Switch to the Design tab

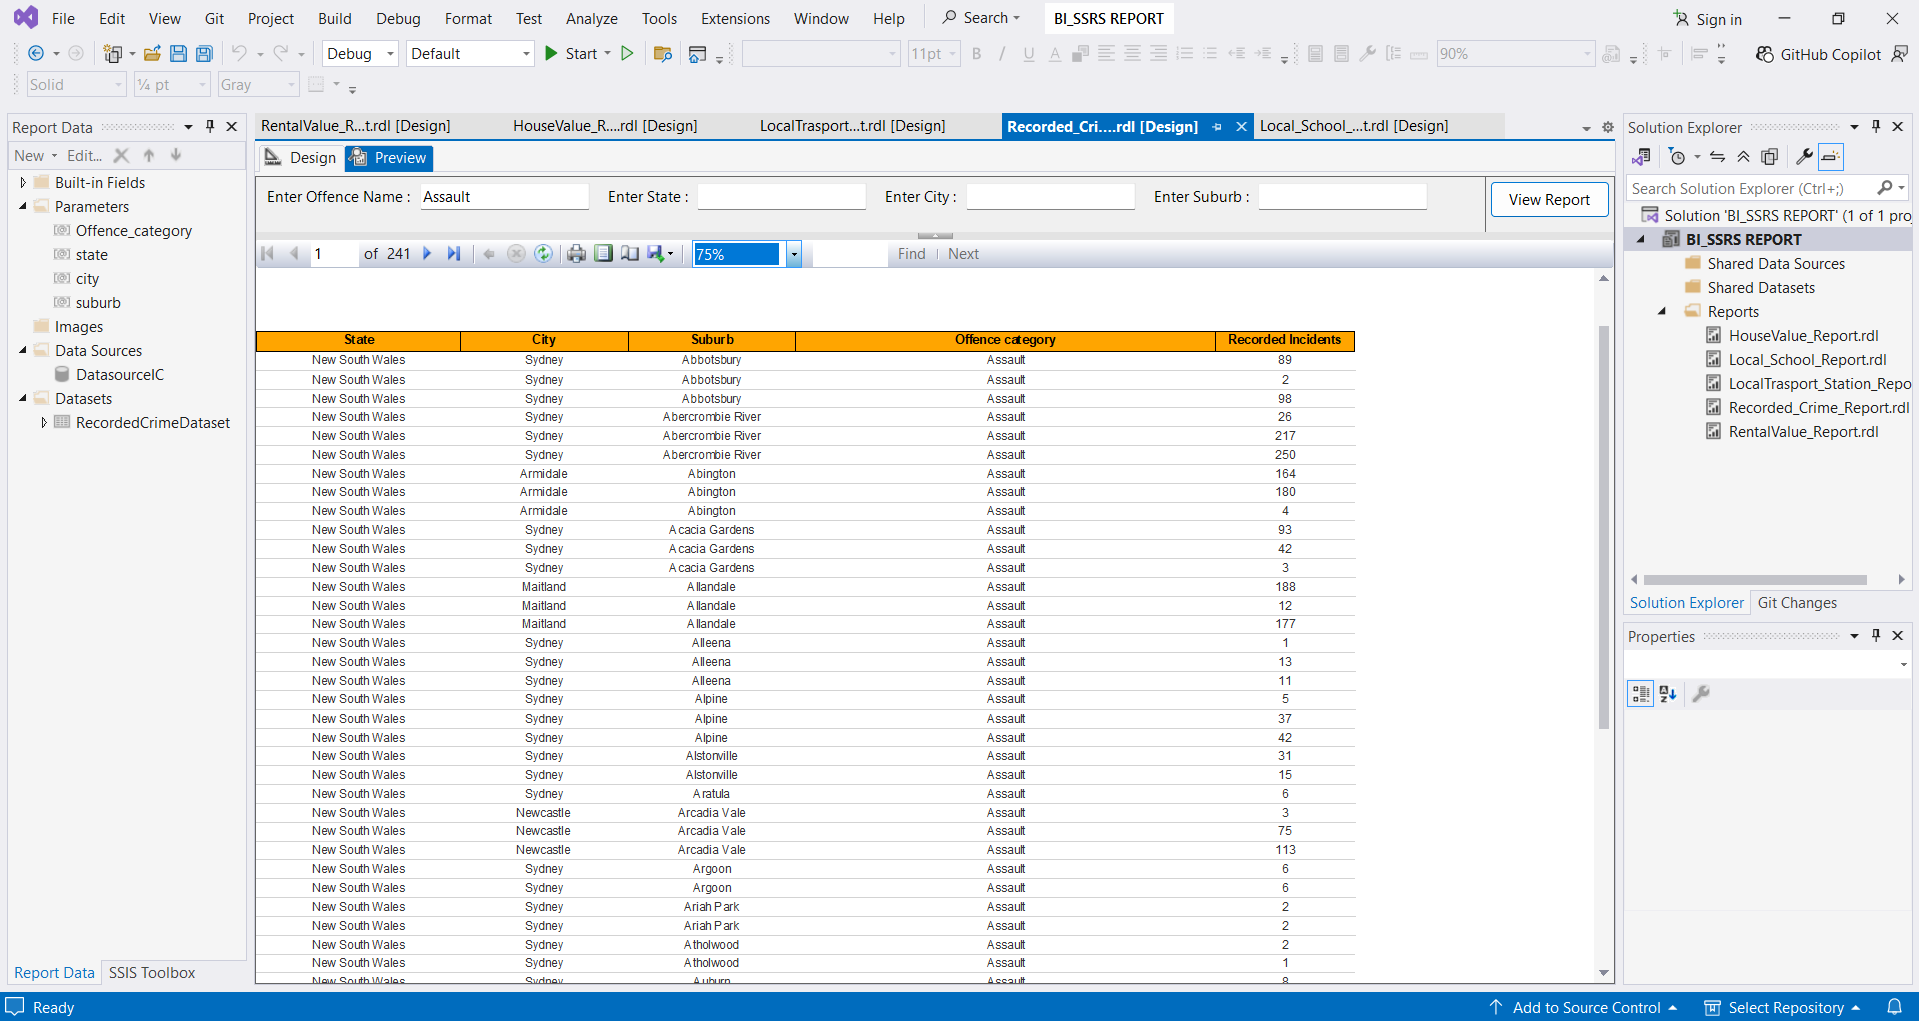tap(301, 158)
